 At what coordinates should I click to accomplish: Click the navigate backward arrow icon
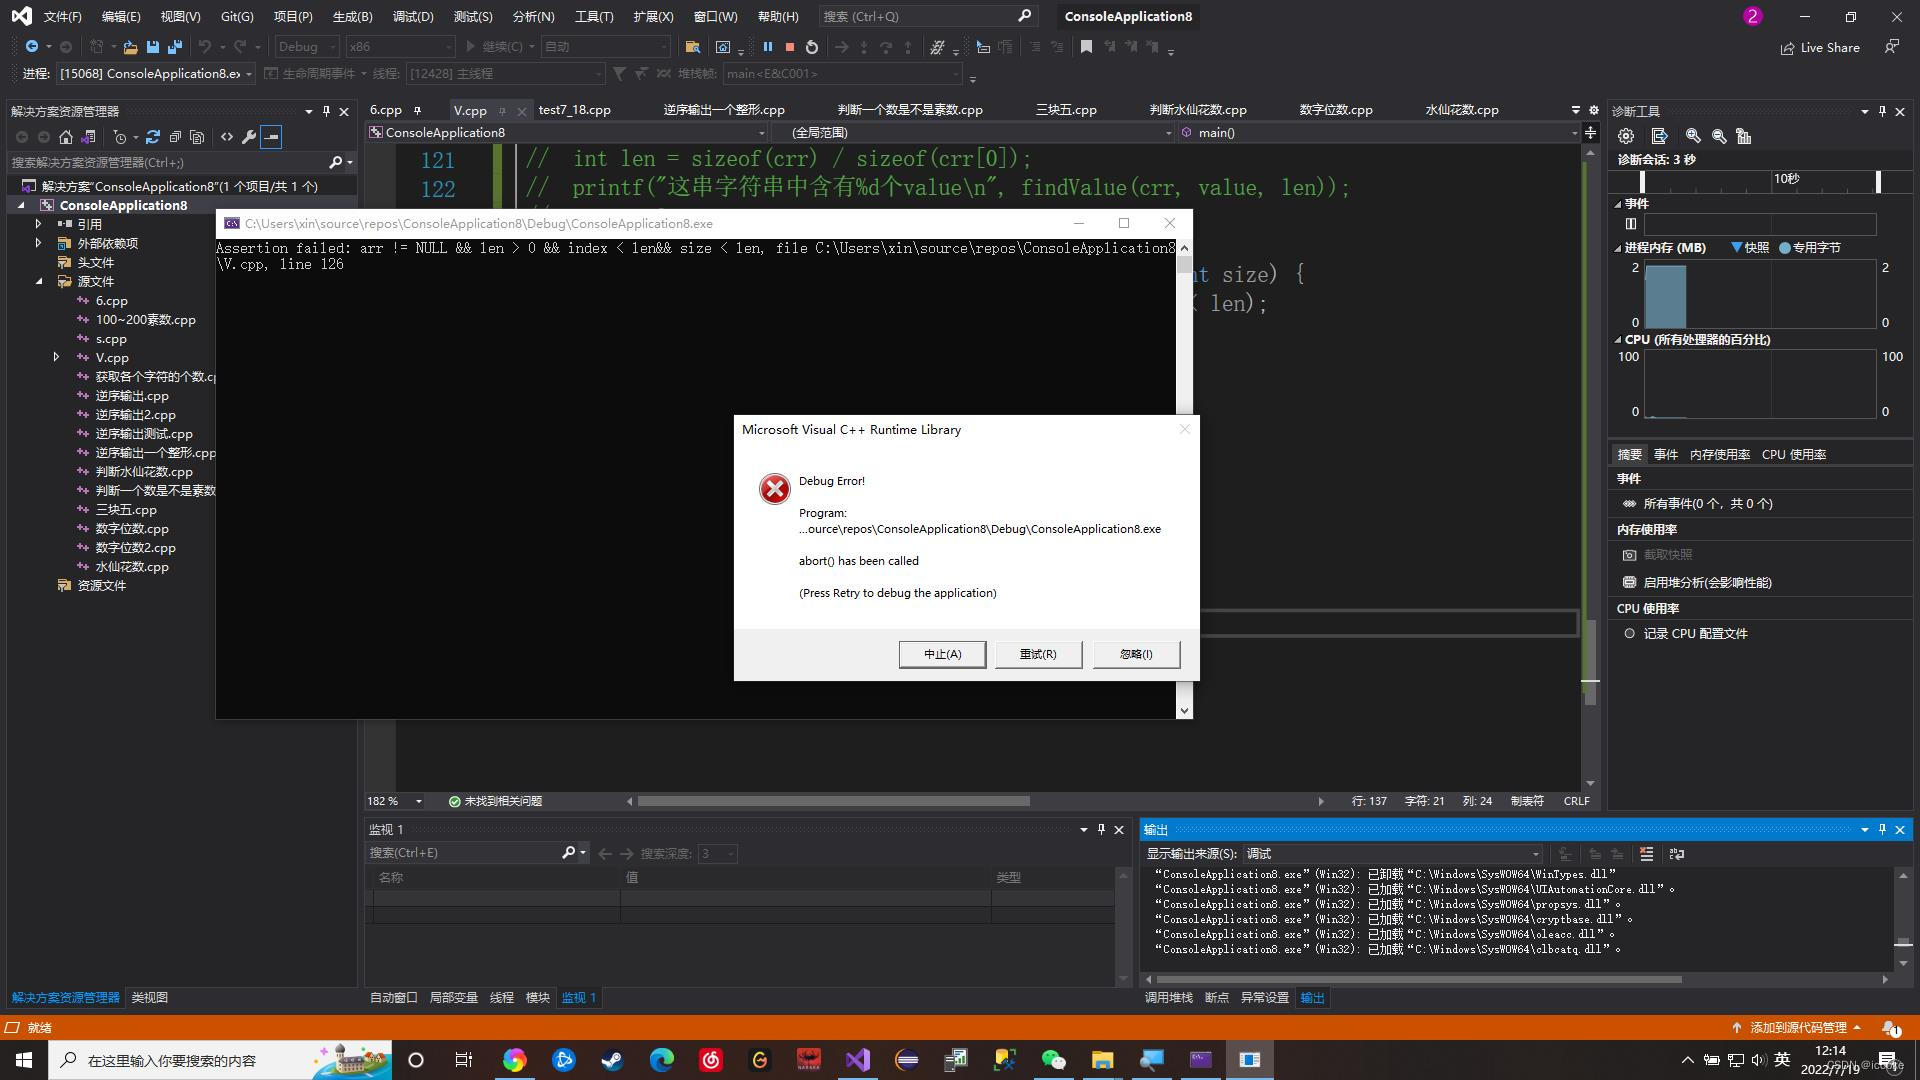coord(32,47)
